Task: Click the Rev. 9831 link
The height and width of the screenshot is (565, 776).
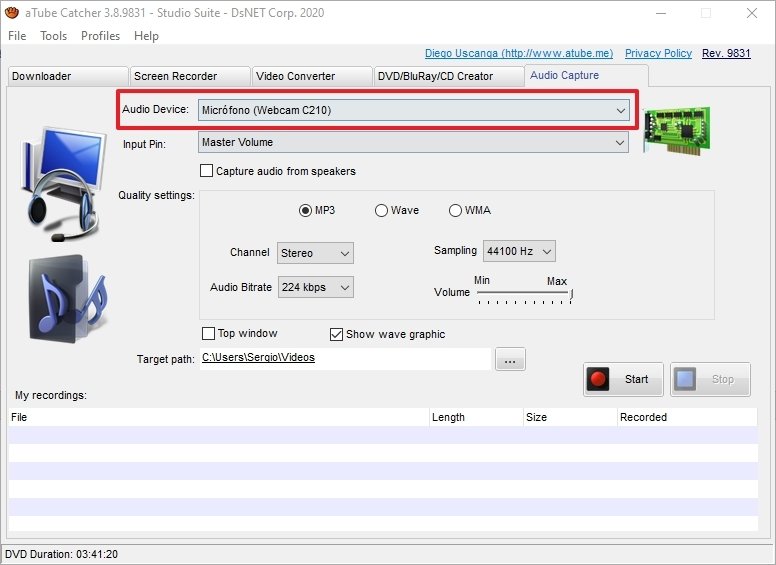Action: tap(726, 53)
